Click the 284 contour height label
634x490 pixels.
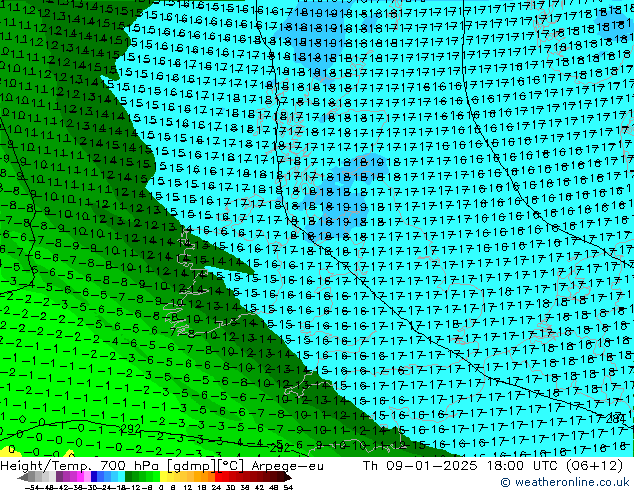click(615, 419)
